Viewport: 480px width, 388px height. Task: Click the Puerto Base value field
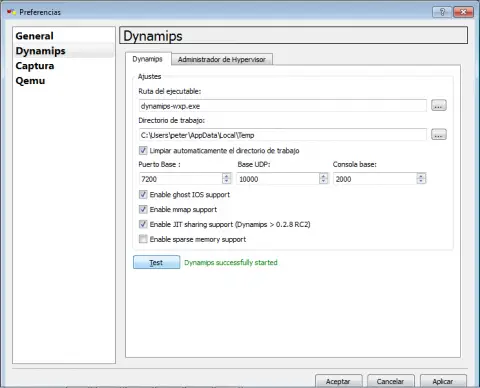pos(180,179)
